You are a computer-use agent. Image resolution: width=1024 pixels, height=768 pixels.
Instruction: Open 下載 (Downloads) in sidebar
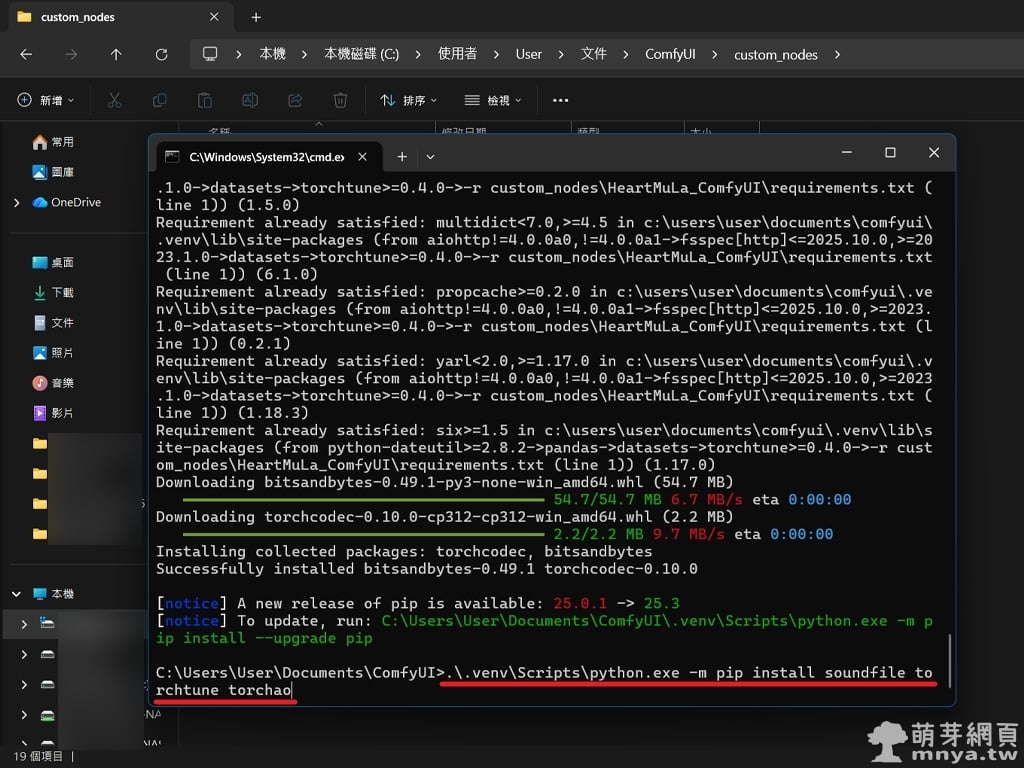(x=62, y=292)
